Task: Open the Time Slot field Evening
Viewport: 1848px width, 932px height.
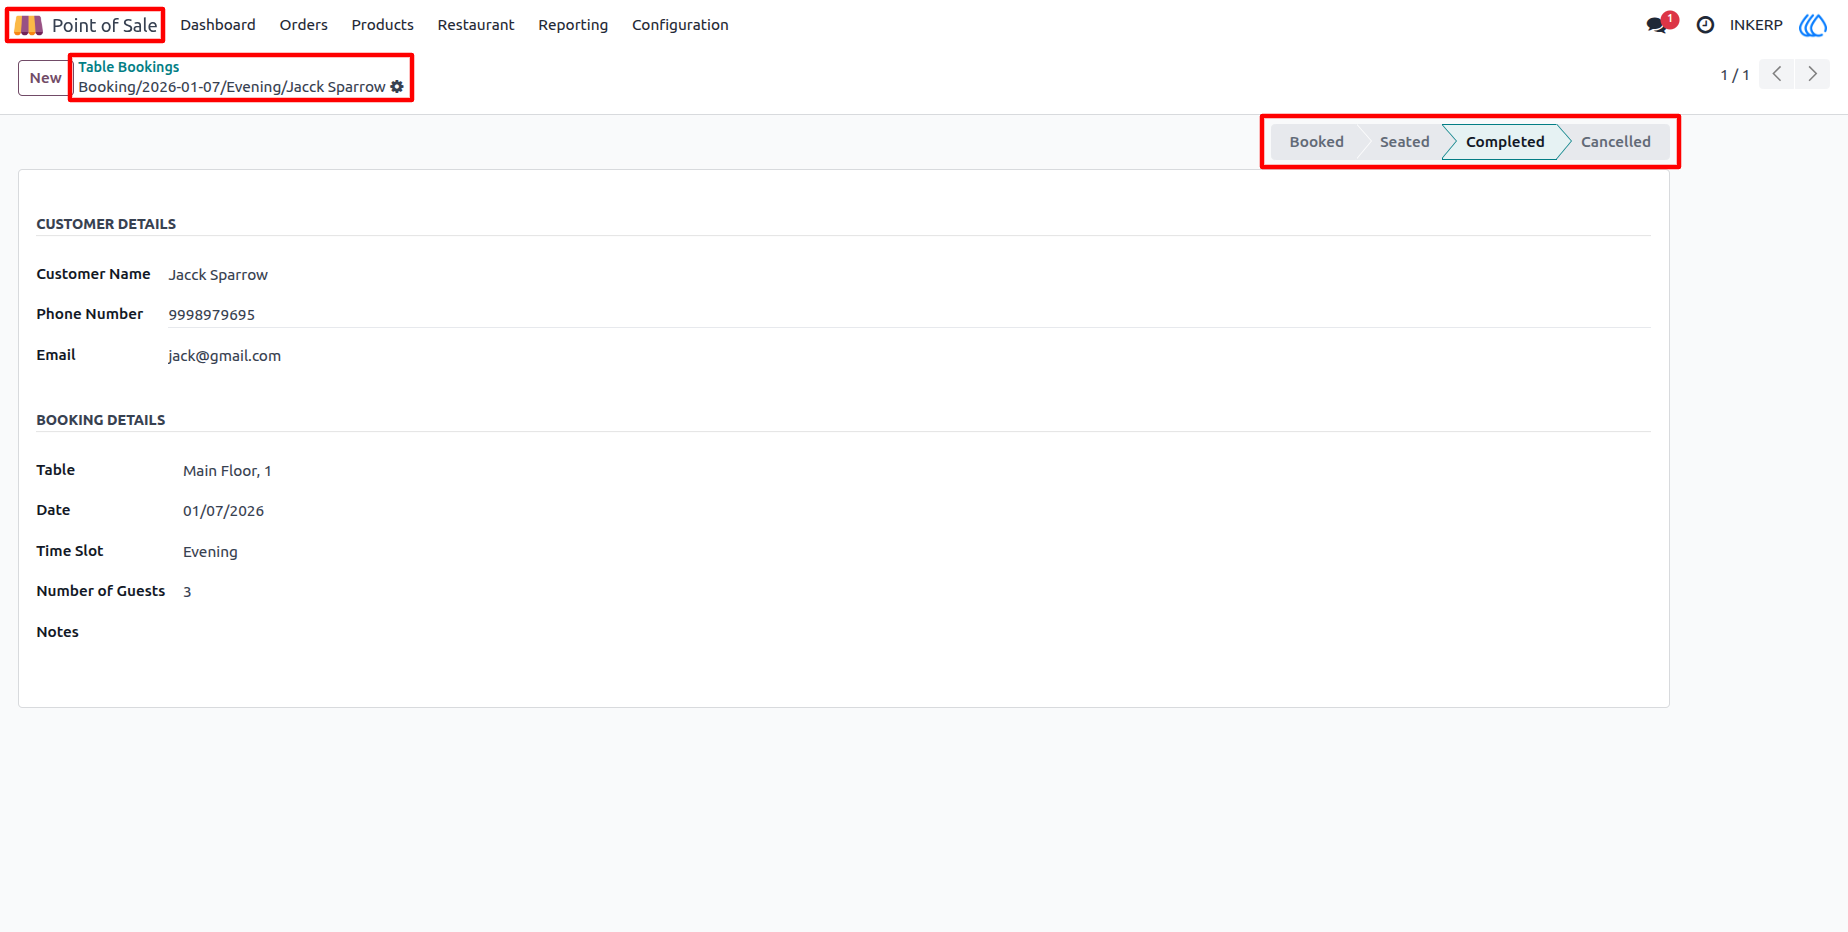Action: [210, 552]
